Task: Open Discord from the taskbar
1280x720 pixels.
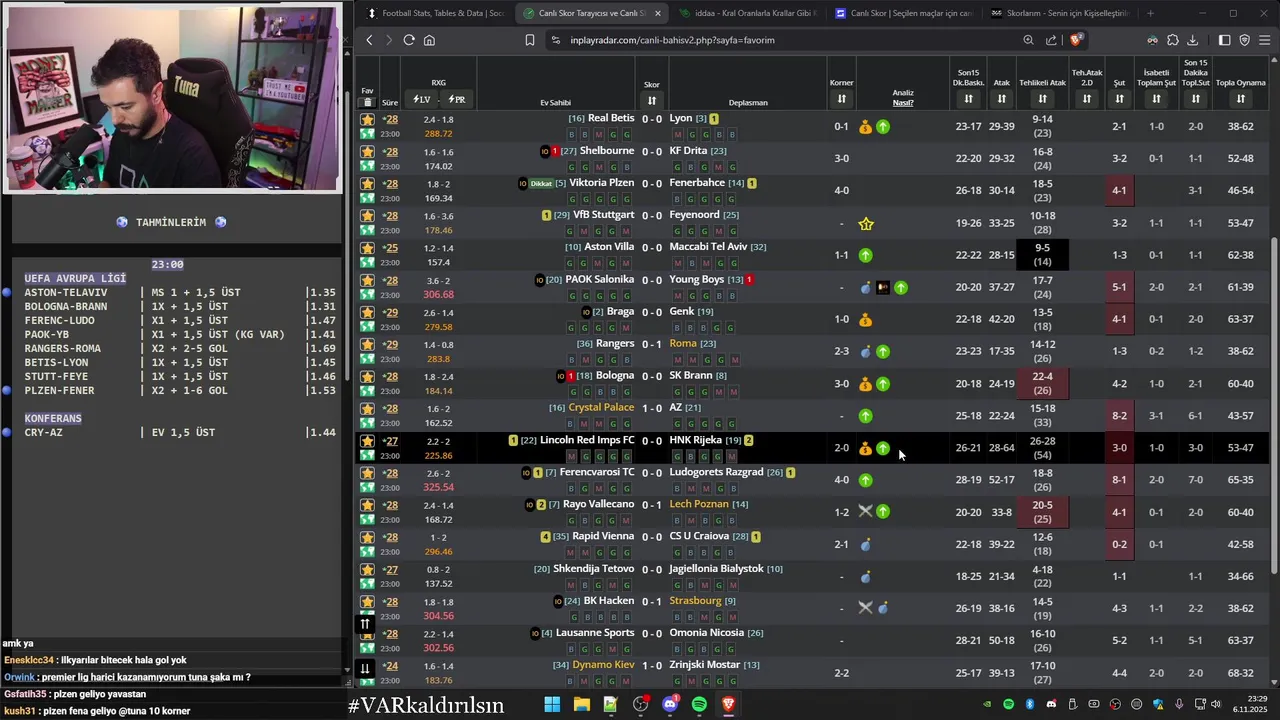Action: (x=670, y=705)
